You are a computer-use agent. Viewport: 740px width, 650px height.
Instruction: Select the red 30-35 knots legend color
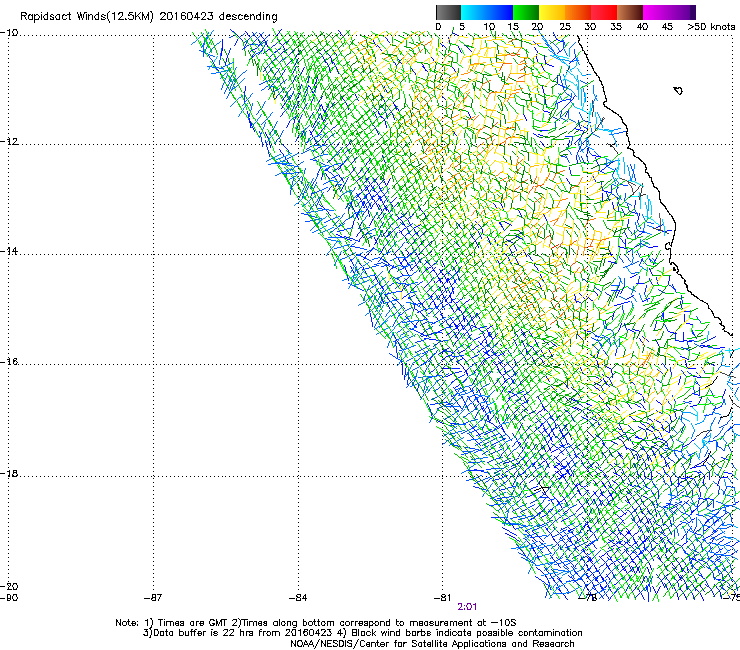click(x=604, y=12)
